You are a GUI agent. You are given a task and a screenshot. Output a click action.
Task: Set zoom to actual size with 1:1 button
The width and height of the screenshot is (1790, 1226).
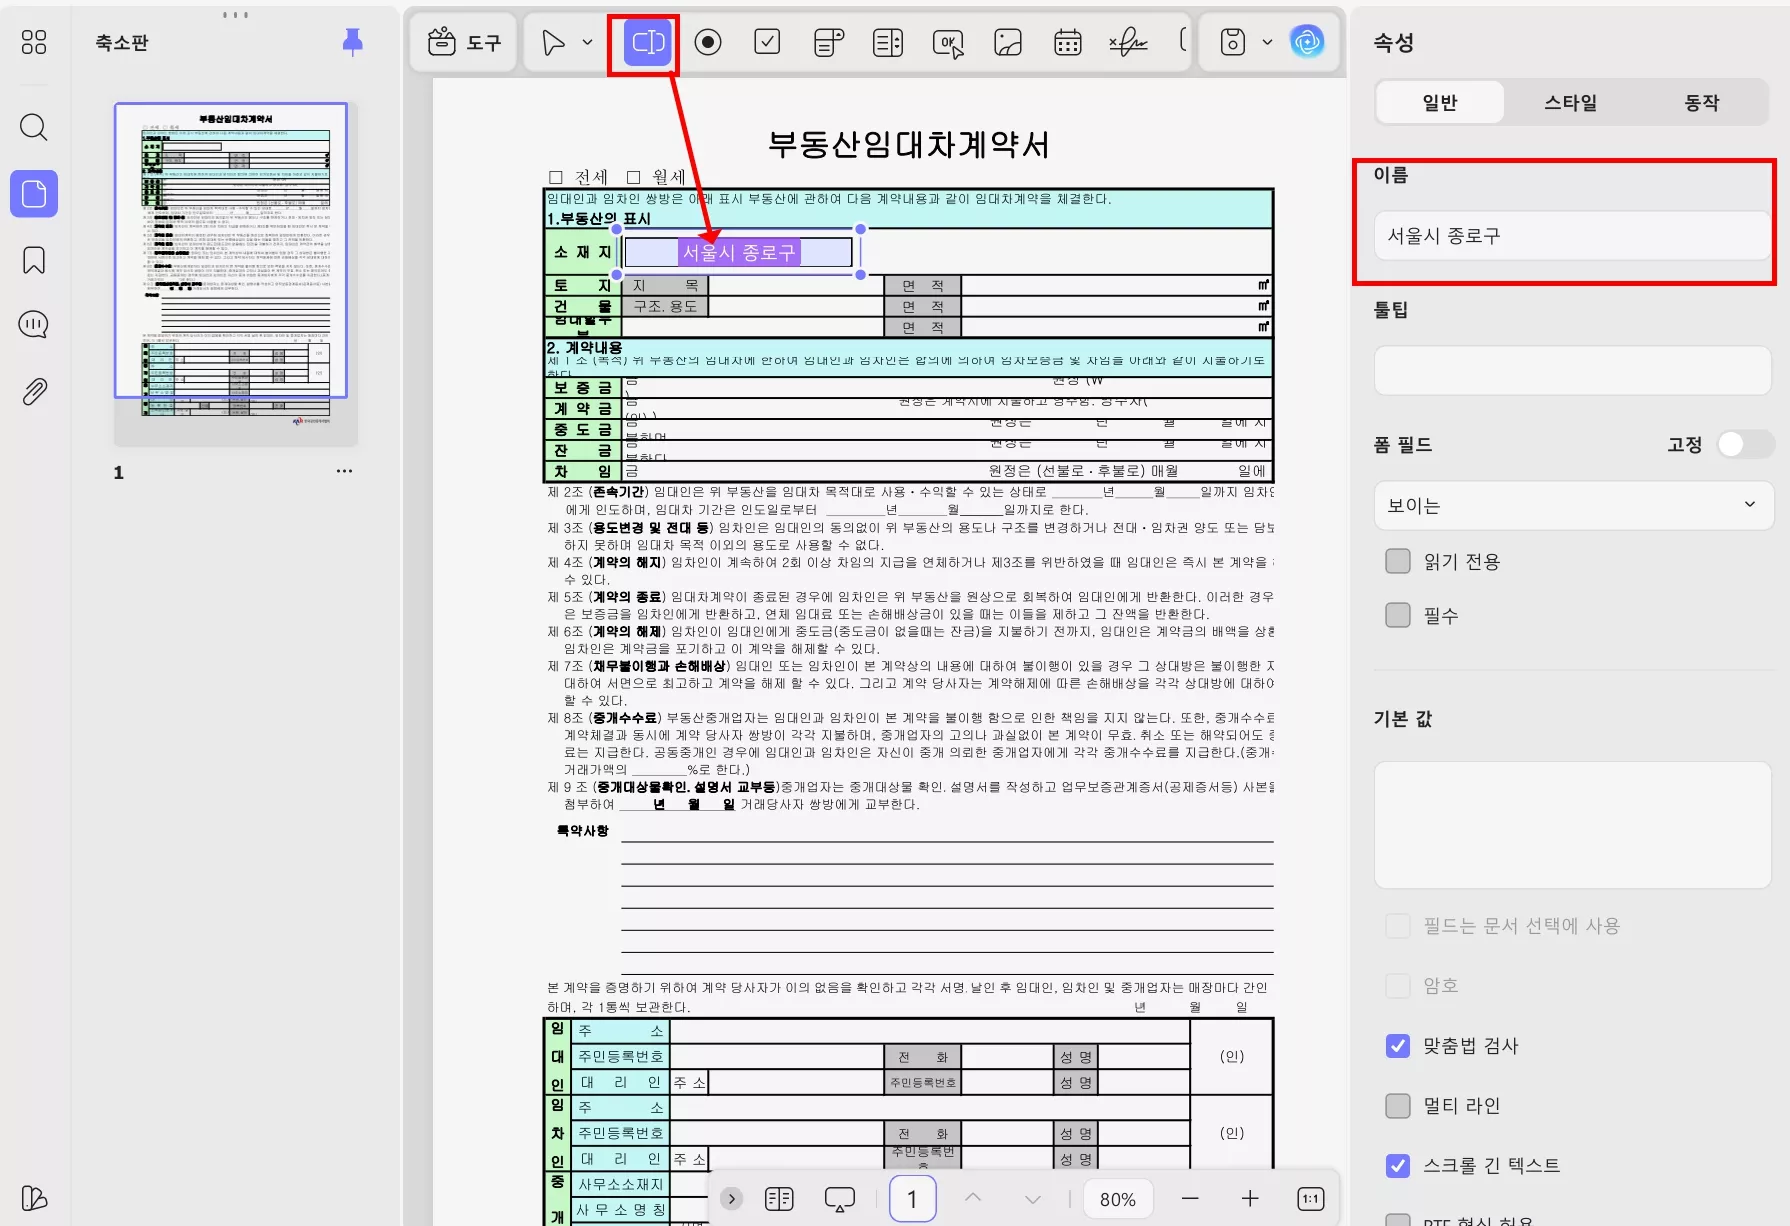[1310, 1198]
